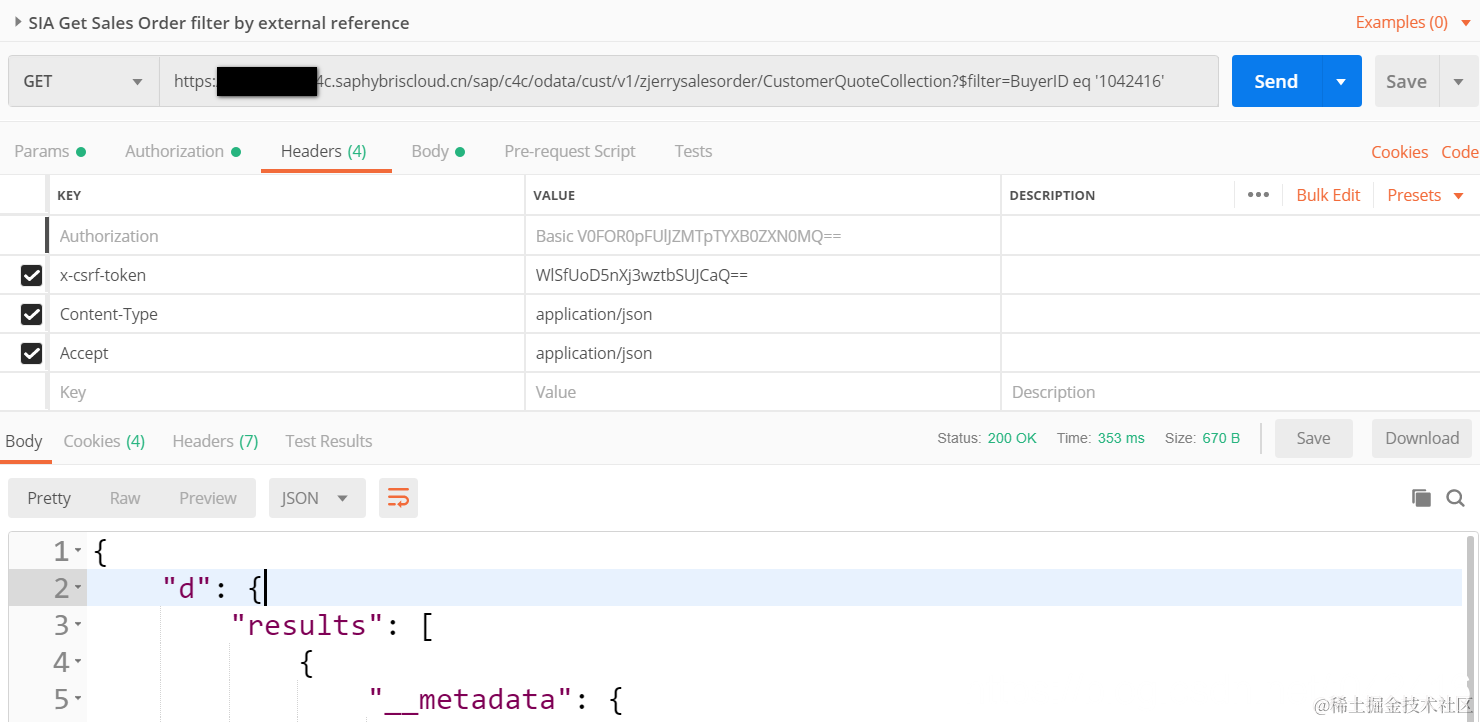Uncheck the Accept header checkbox
The image size is (1480, 722).
32,353
